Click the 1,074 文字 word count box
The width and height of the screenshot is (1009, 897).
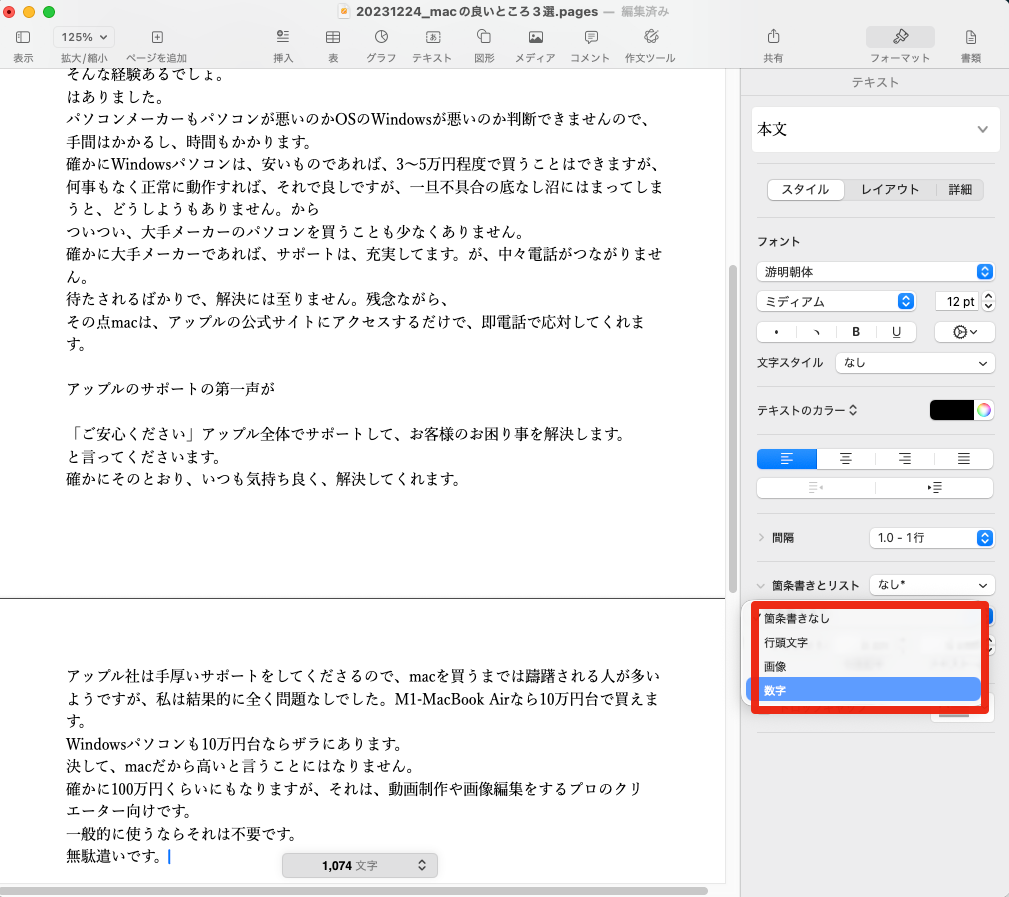coord(360,865)
